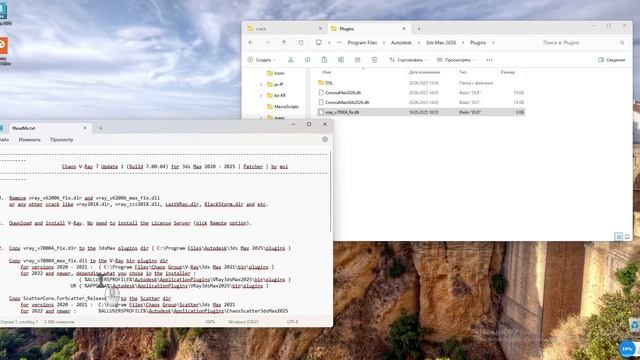Click 100% zoom in Notepad status bar

(x=210, y=322)
